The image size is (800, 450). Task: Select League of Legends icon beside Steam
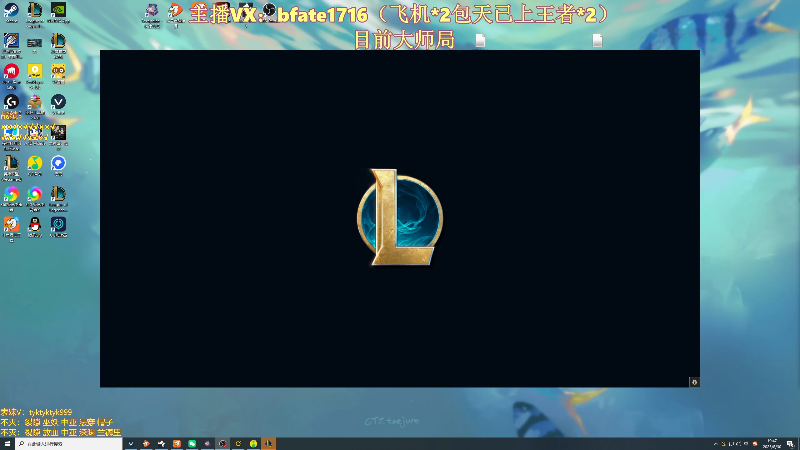click(x=35, y=10)
